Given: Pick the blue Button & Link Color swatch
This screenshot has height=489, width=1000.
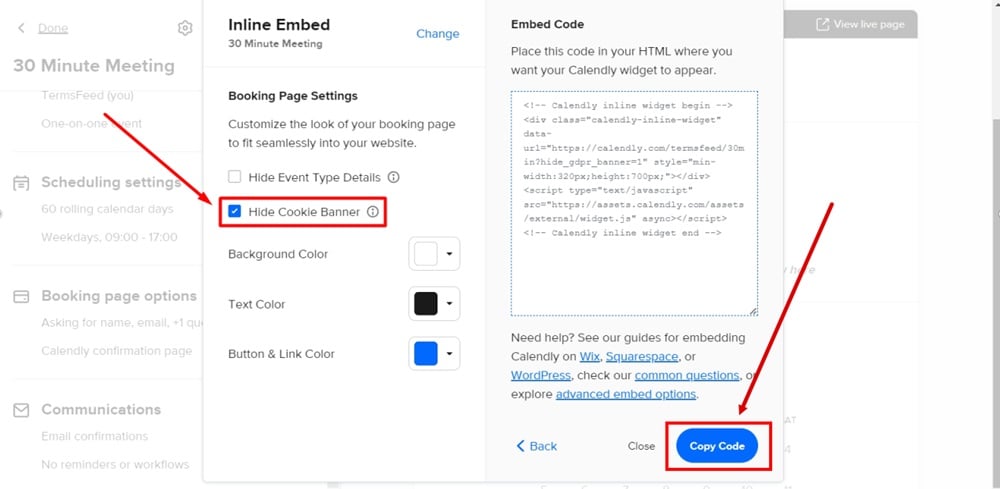Looking at the screenshot, I should (426, 354).
